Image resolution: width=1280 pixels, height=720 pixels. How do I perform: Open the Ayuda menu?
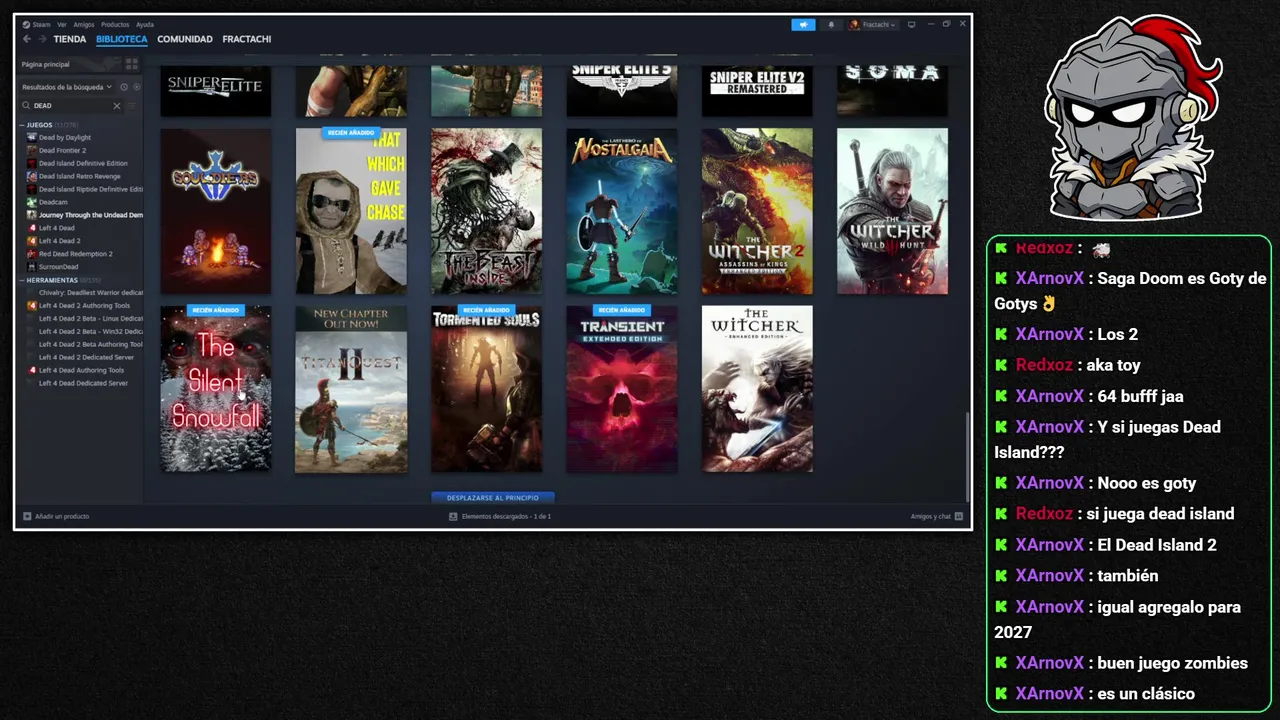coord(145,24)
